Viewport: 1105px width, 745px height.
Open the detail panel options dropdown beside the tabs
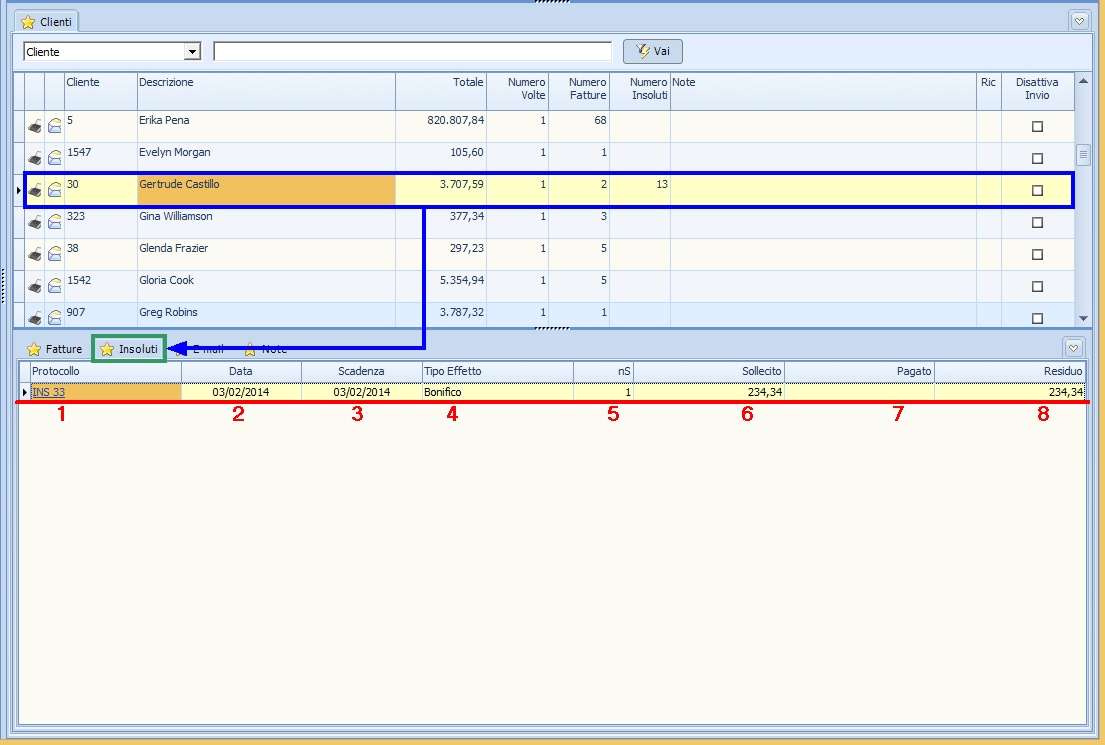(x=1073, y=348)
